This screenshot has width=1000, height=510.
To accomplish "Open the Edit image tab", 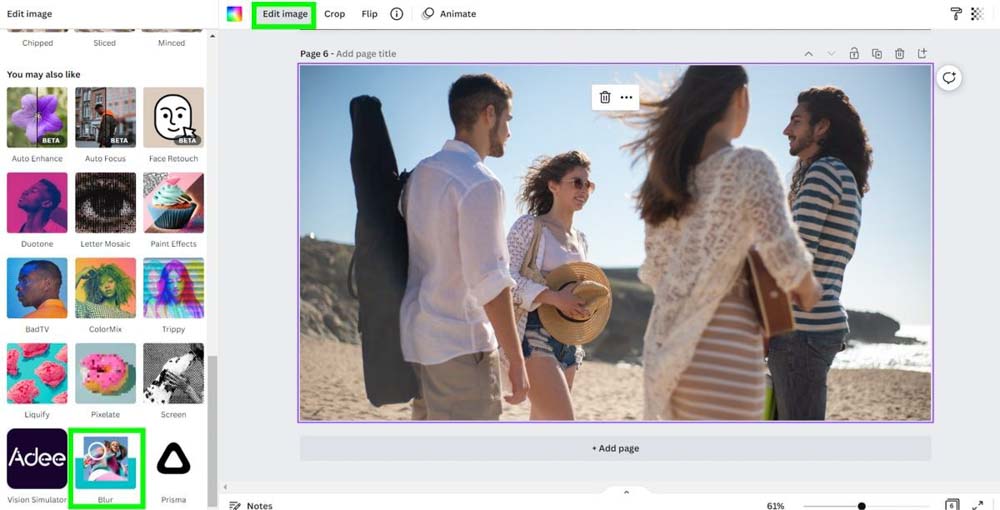I will pyautogui.click(x=285, y=14).
